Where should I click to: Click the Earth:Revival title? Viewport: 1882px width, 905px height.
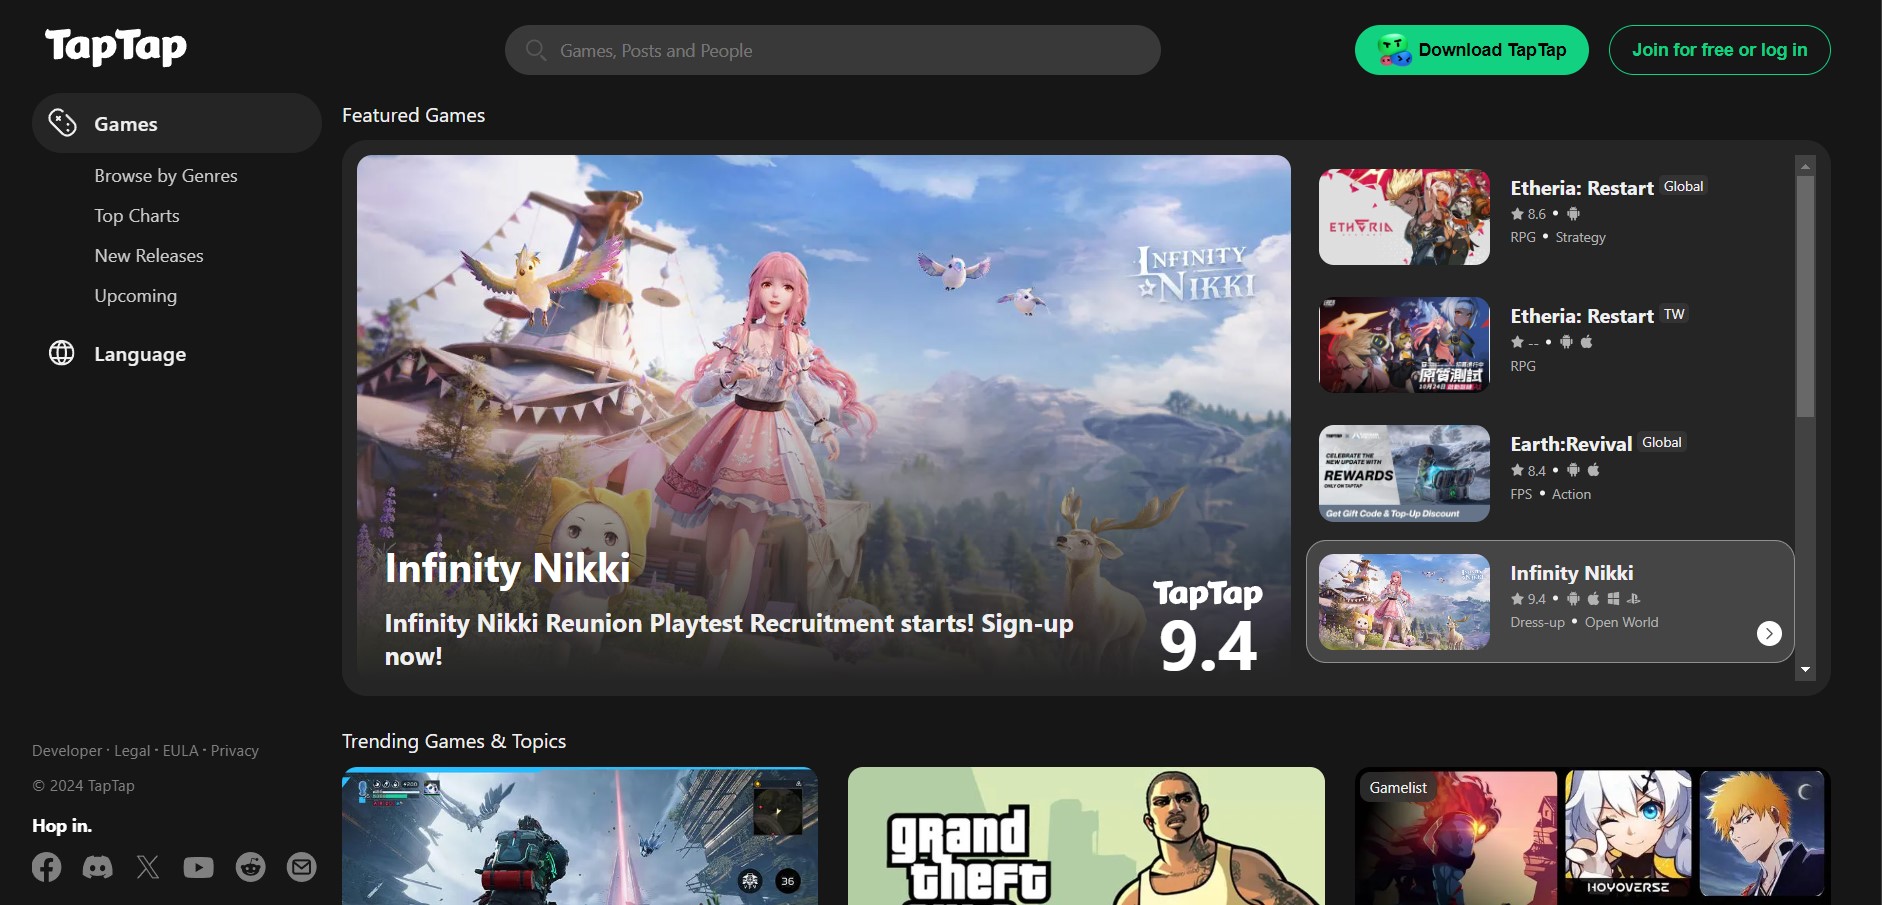[x=1571, y=444]
